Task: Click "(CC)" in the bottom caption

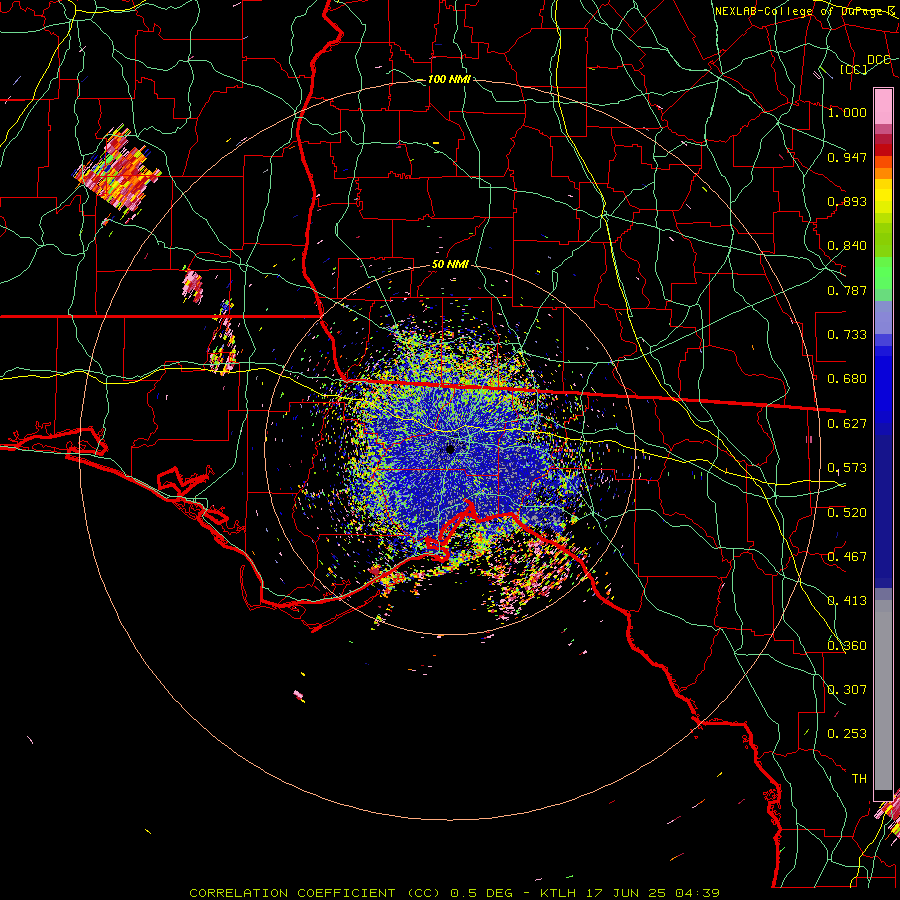Action: (424, 893)
